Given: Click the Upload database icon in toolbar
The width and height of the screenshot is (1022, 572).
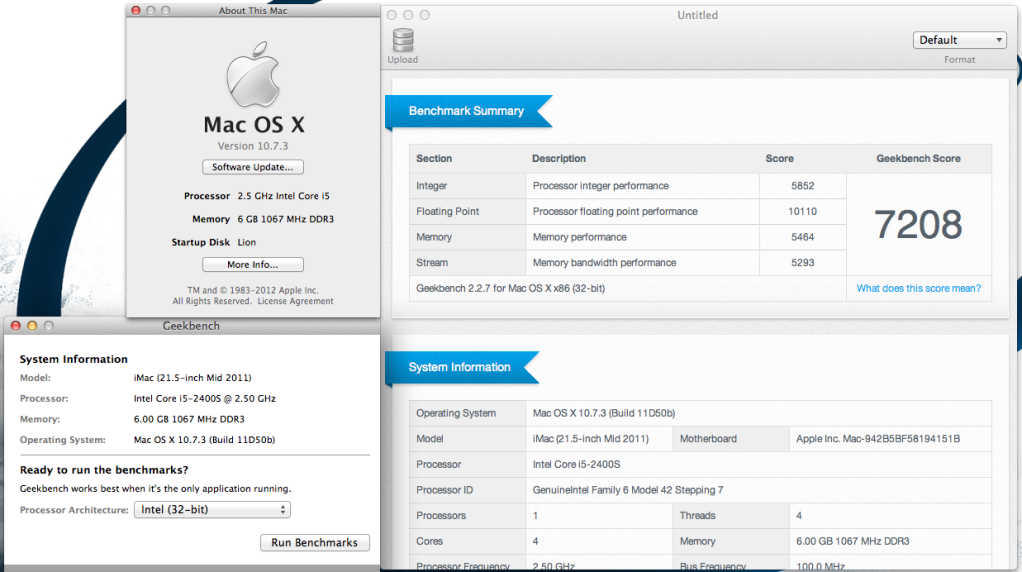Looking at the screenshot, I should point(403,40).
